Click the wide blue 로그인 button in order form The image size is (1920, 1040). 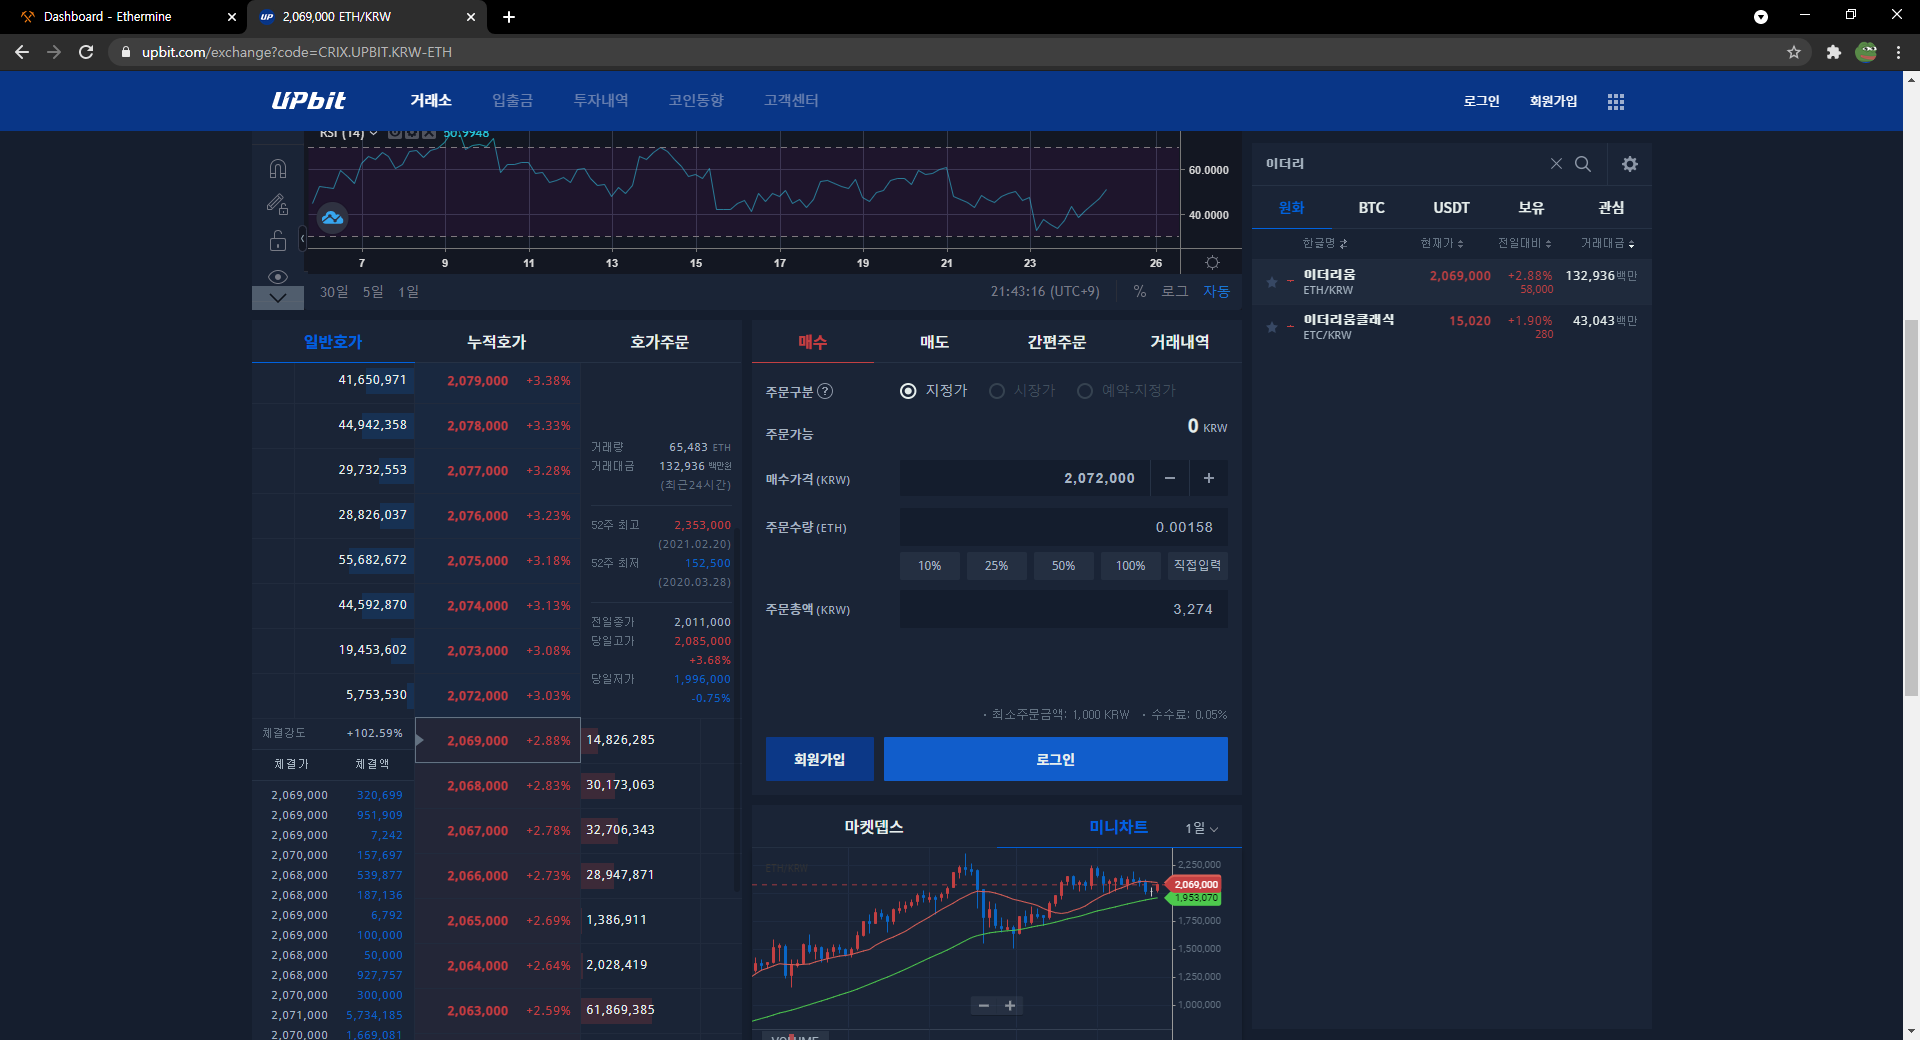pos(1056,759)
